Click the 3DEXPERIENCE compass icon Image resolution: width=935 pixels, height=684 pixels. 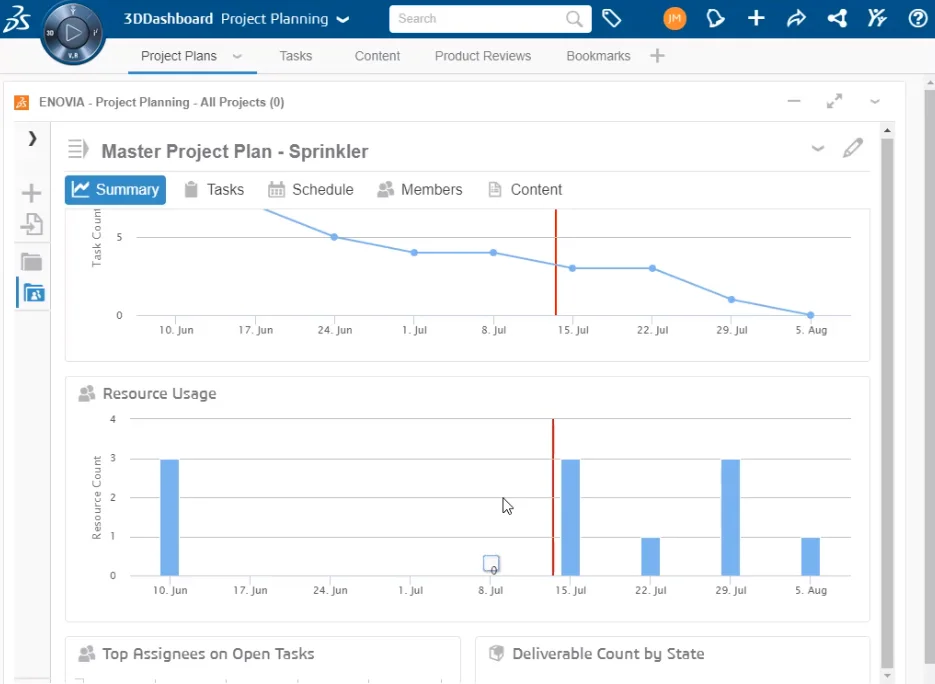point(73,33)
